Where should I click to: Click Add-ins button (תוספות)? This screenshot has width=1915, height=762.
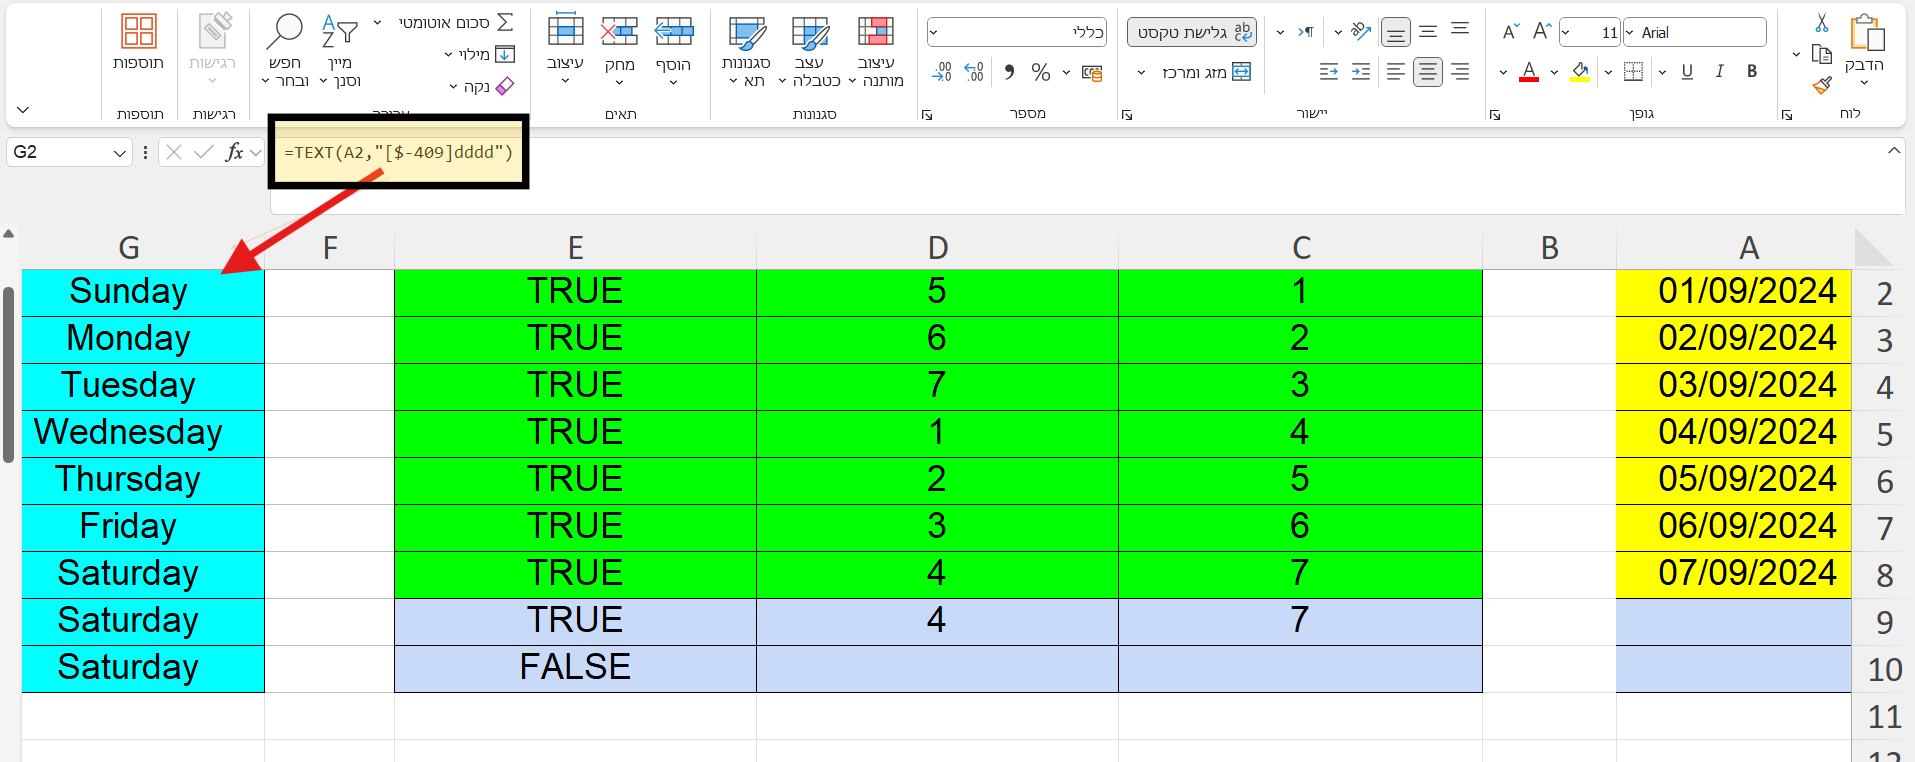(138, 44)
